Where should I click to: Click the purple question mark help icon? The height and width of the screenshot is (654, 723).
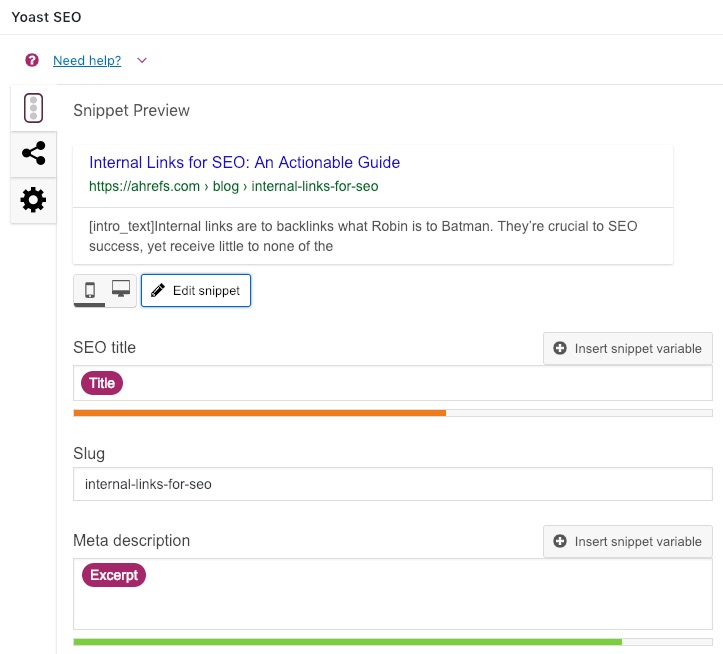click(x=32, y=60)
